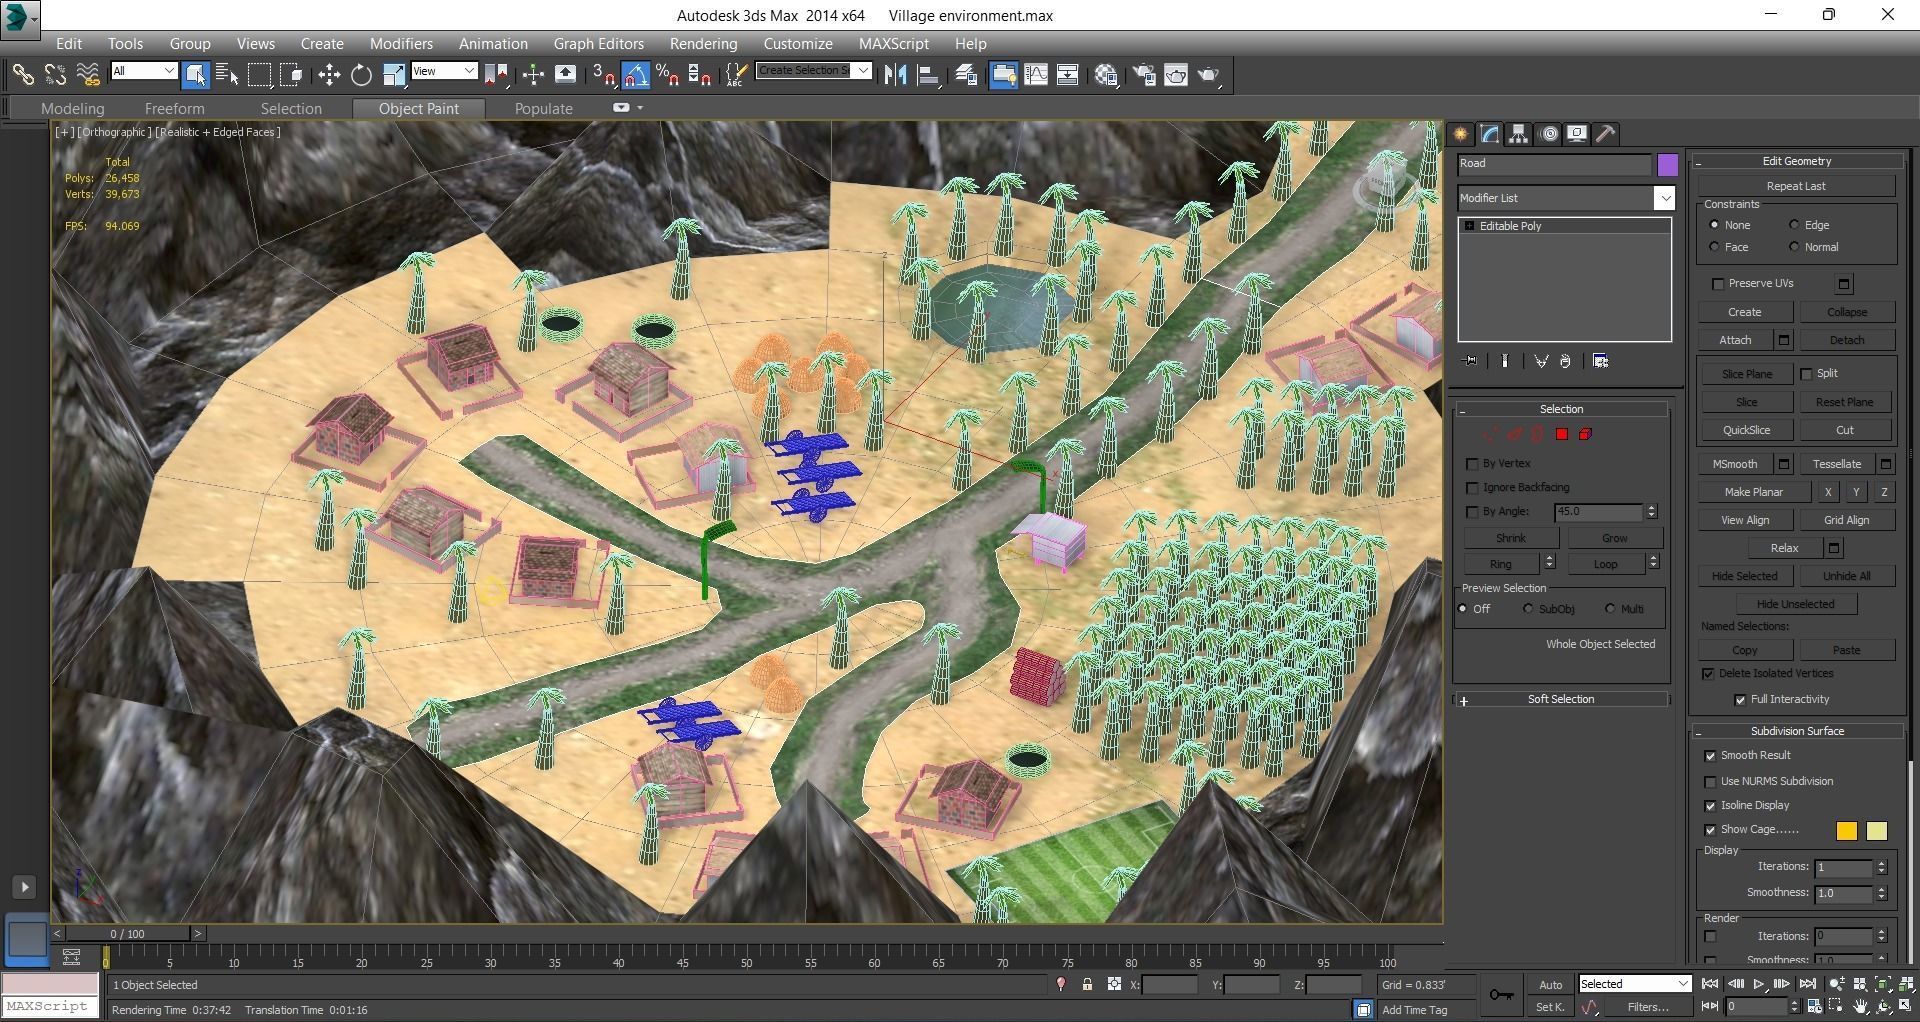Toggle the 3D Snaps icon
The width and height of the screenshot is (1920, 1022).
604,75
